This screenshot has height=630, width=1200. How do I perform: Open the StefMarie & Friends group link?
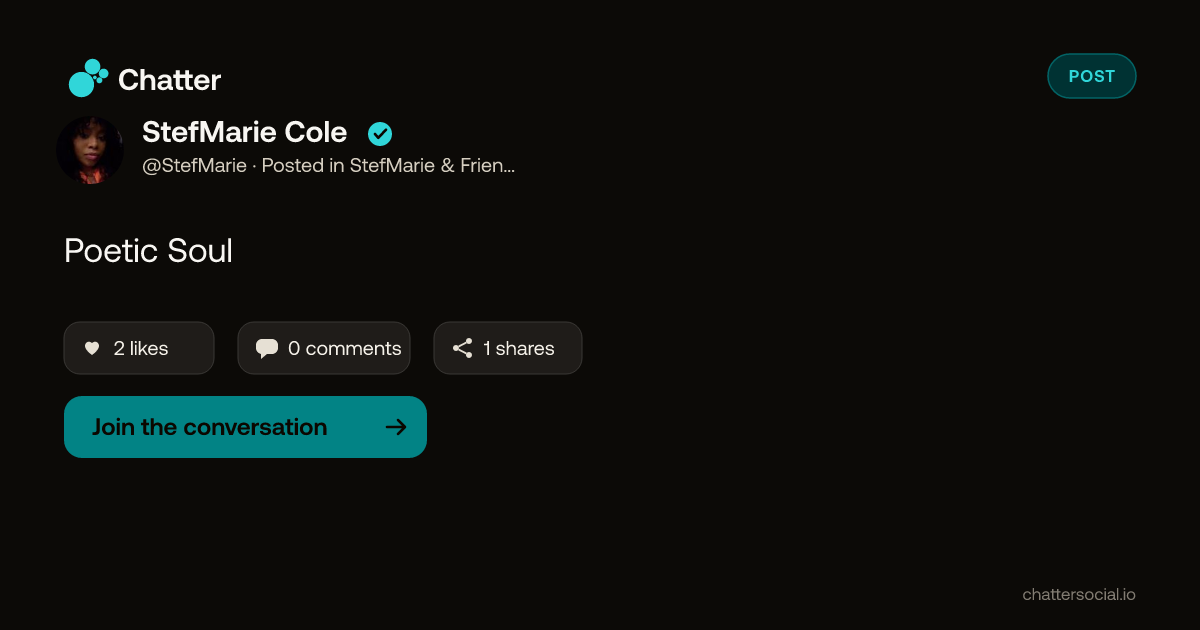[x=432, y=166]
